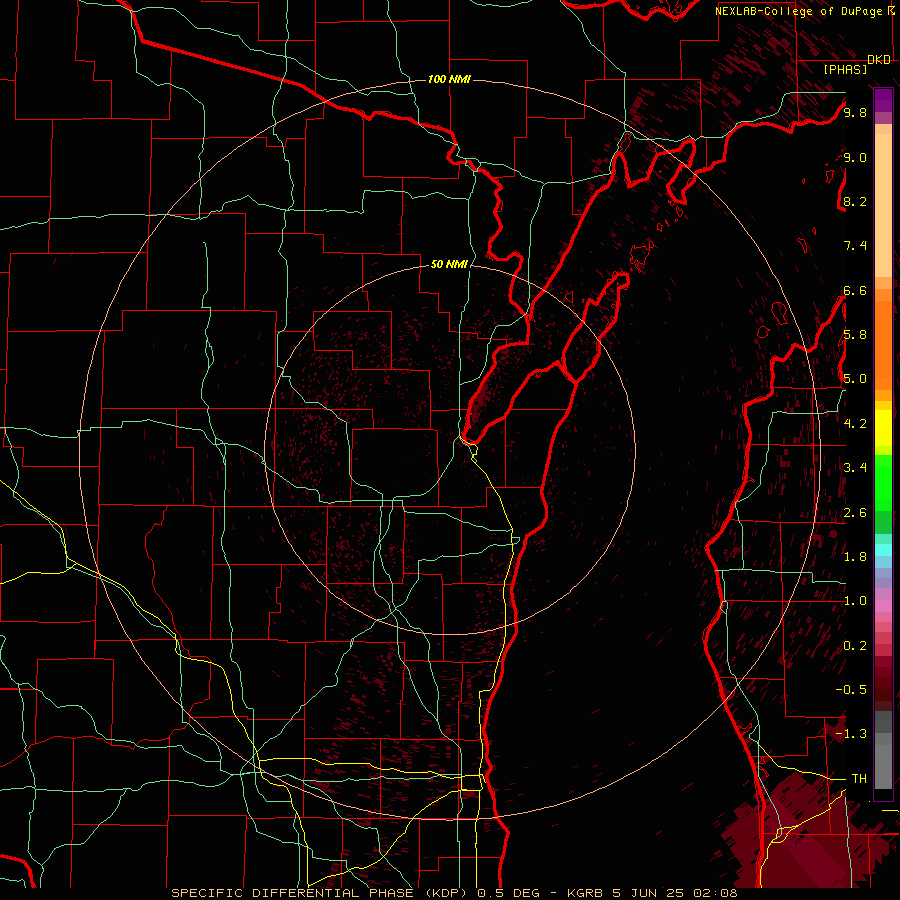Screen dimensions: 900x900
Task: Click the 9.8 value on the color scale
Action: (x=855, y=112)
